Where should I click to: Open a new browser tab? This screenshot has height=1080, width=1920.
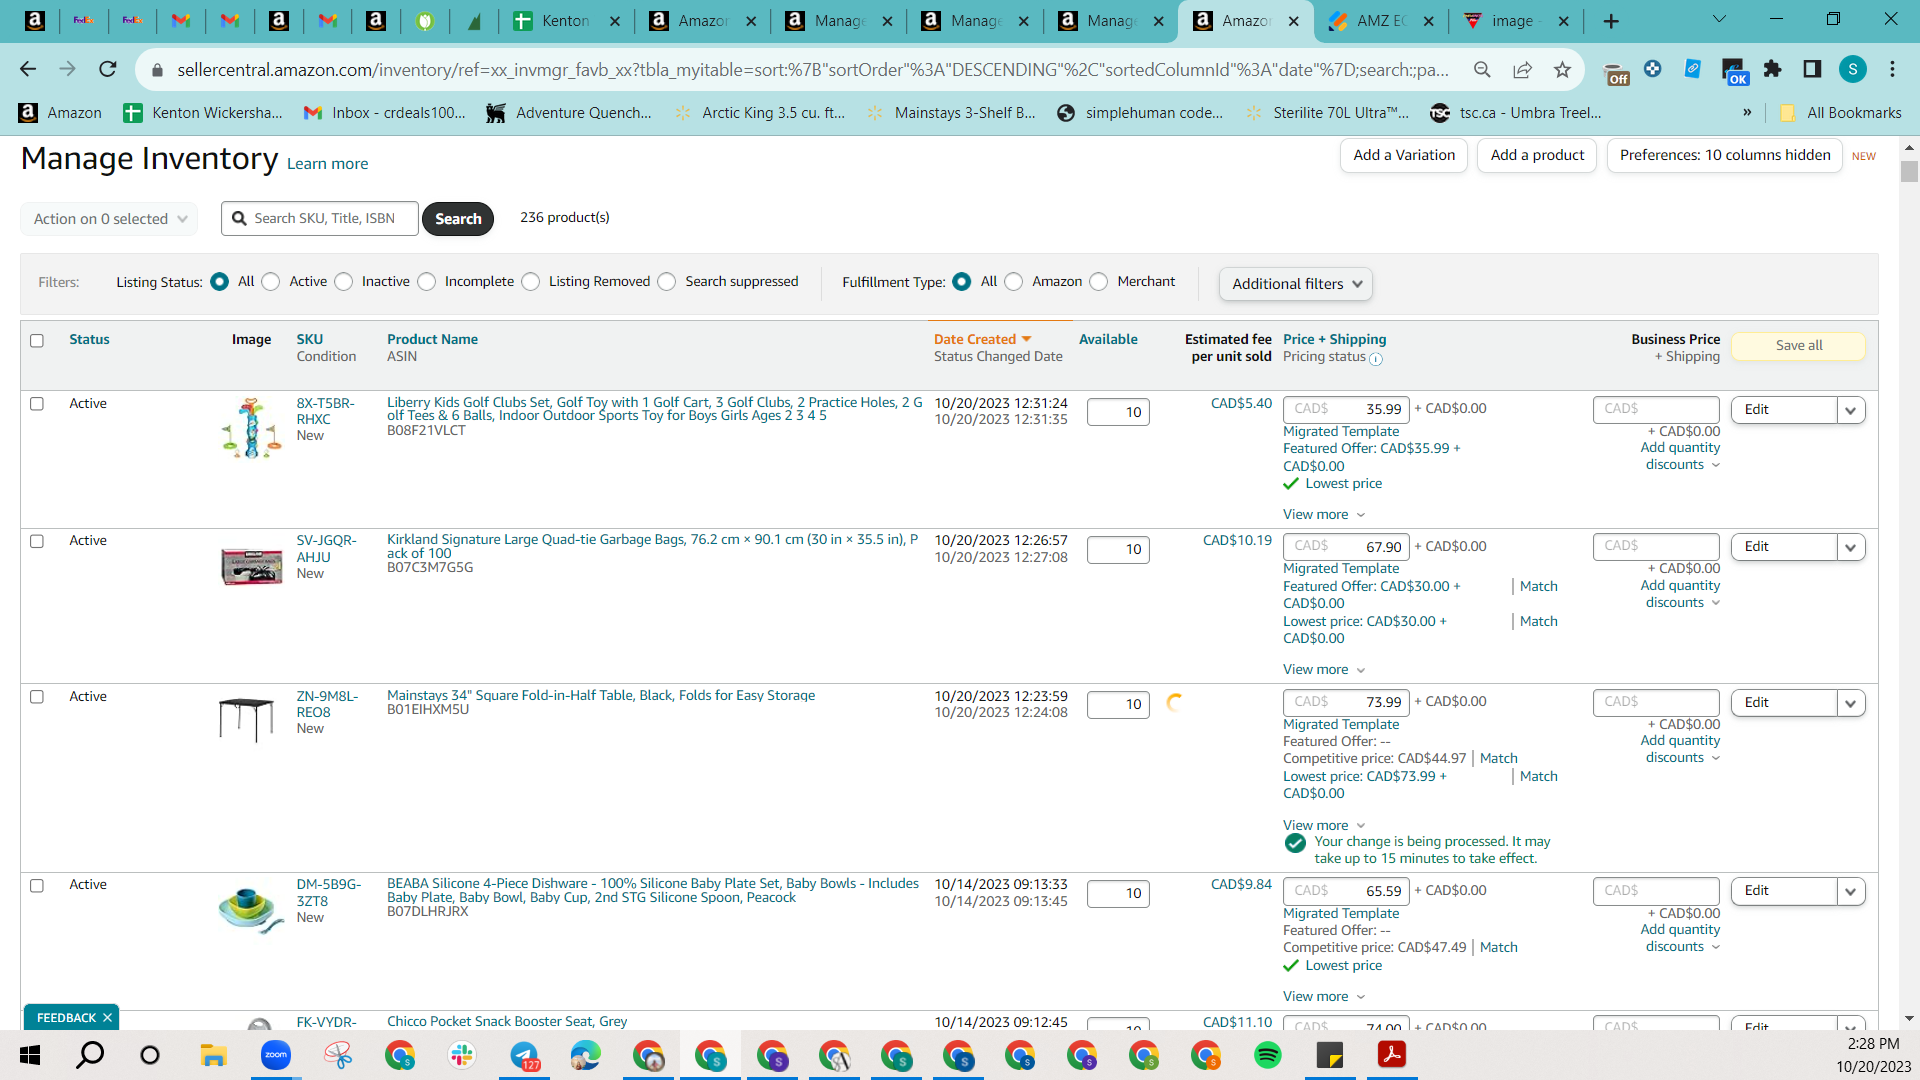[1611, 21]
